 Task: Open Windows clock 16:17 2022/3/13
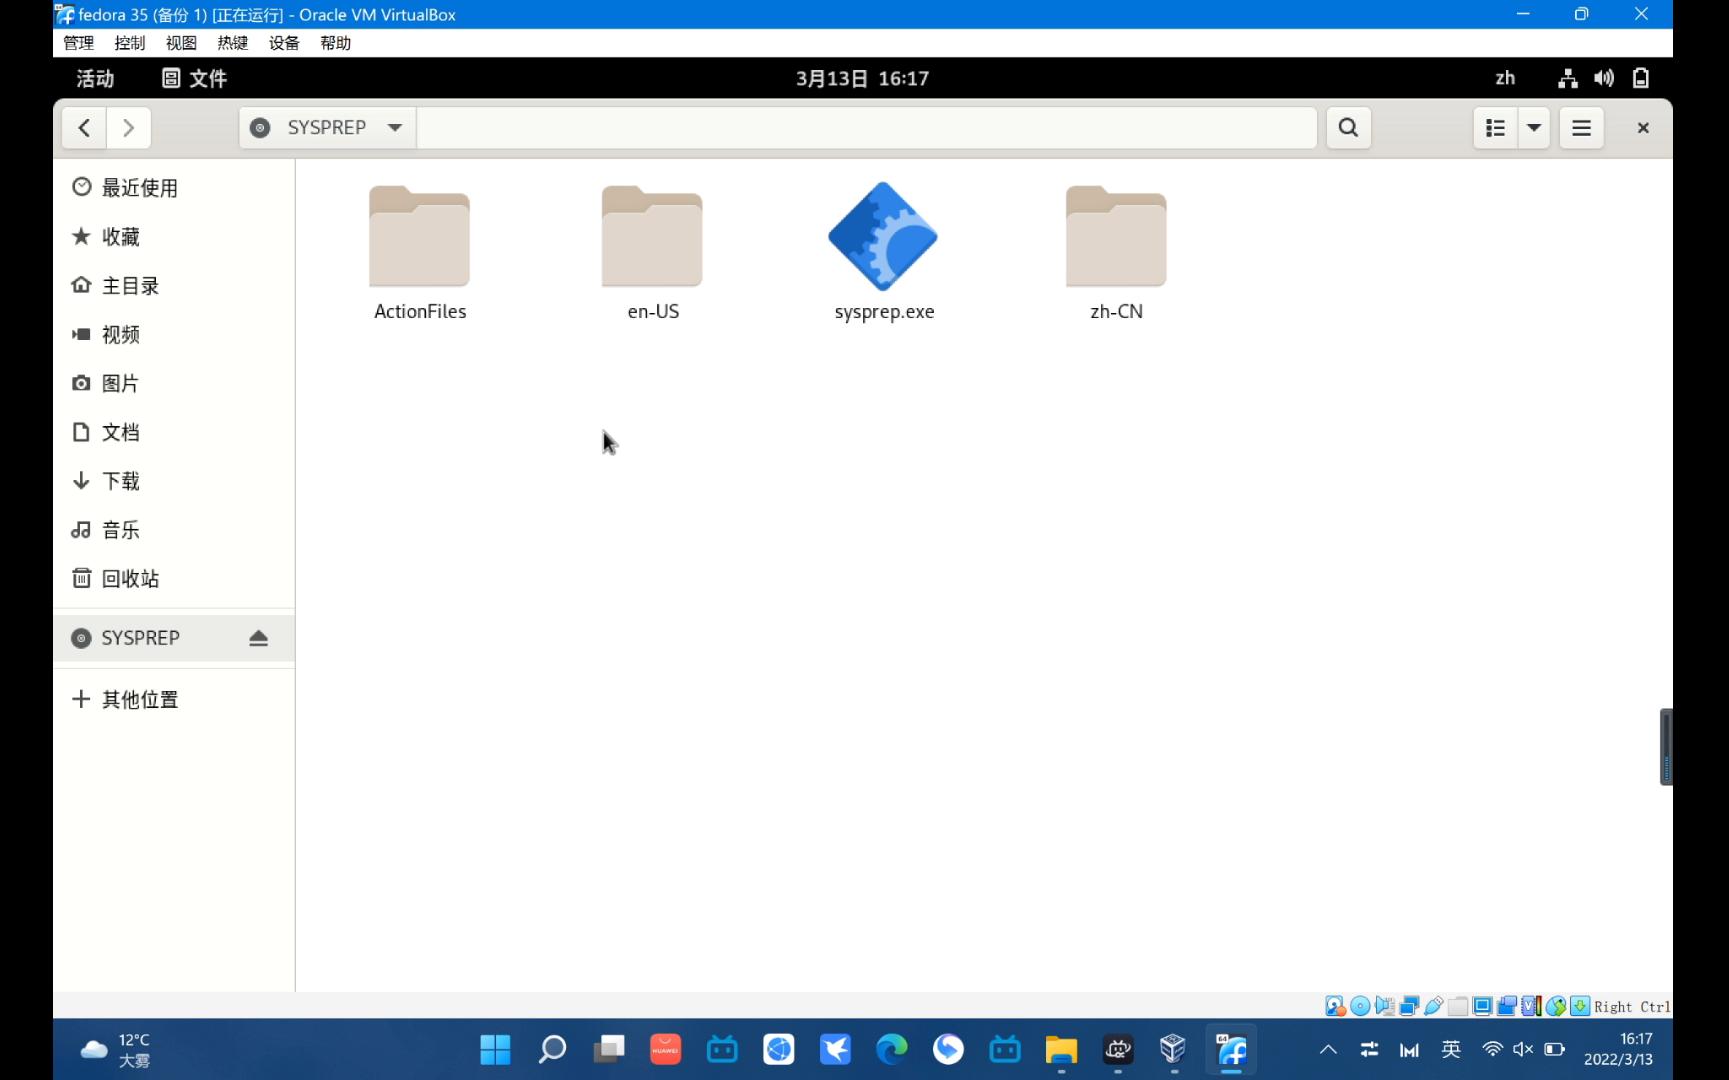click(x=1618, y=1049)
